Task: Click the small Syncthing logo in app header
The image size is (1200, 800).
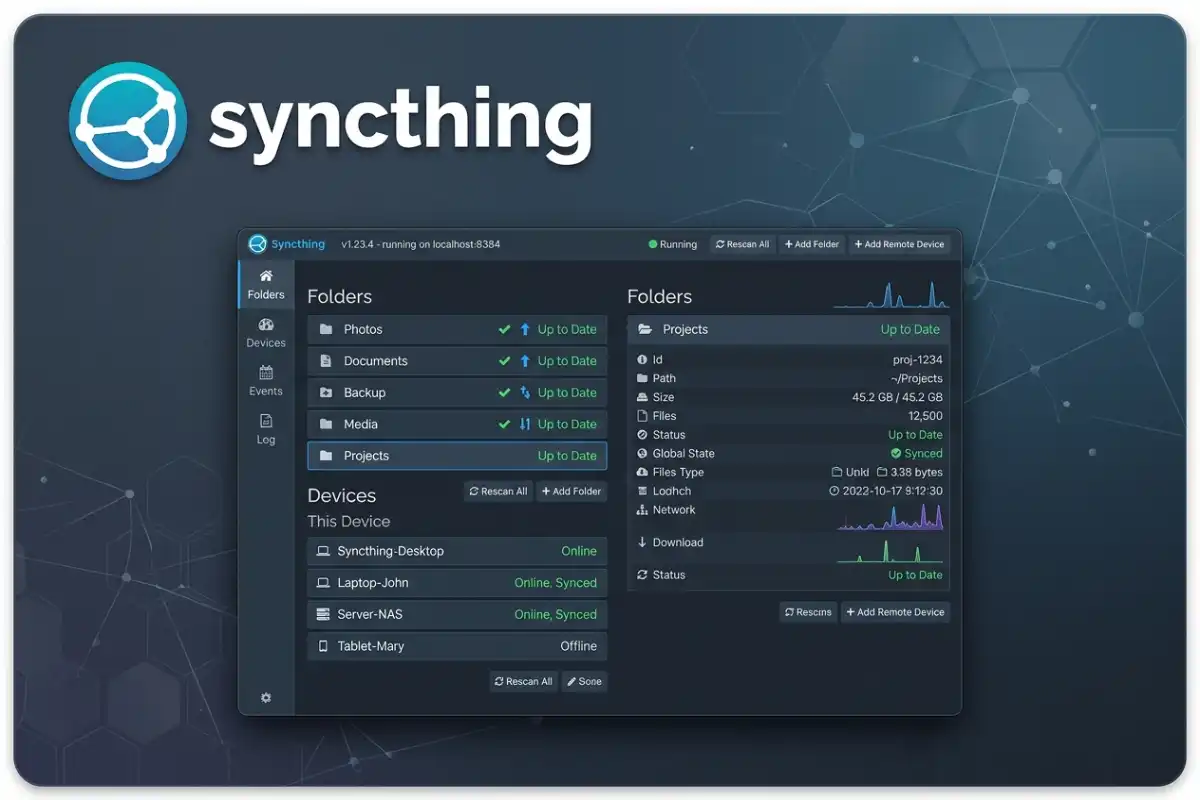Action: [x=258, y=244]
